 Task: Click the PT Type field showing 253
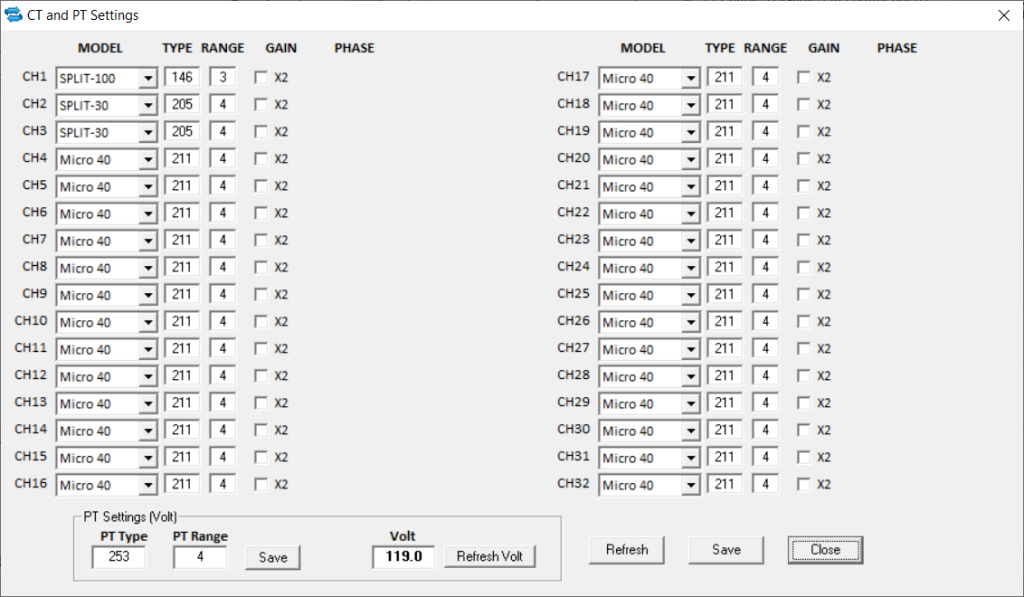(x=118, y=557)
